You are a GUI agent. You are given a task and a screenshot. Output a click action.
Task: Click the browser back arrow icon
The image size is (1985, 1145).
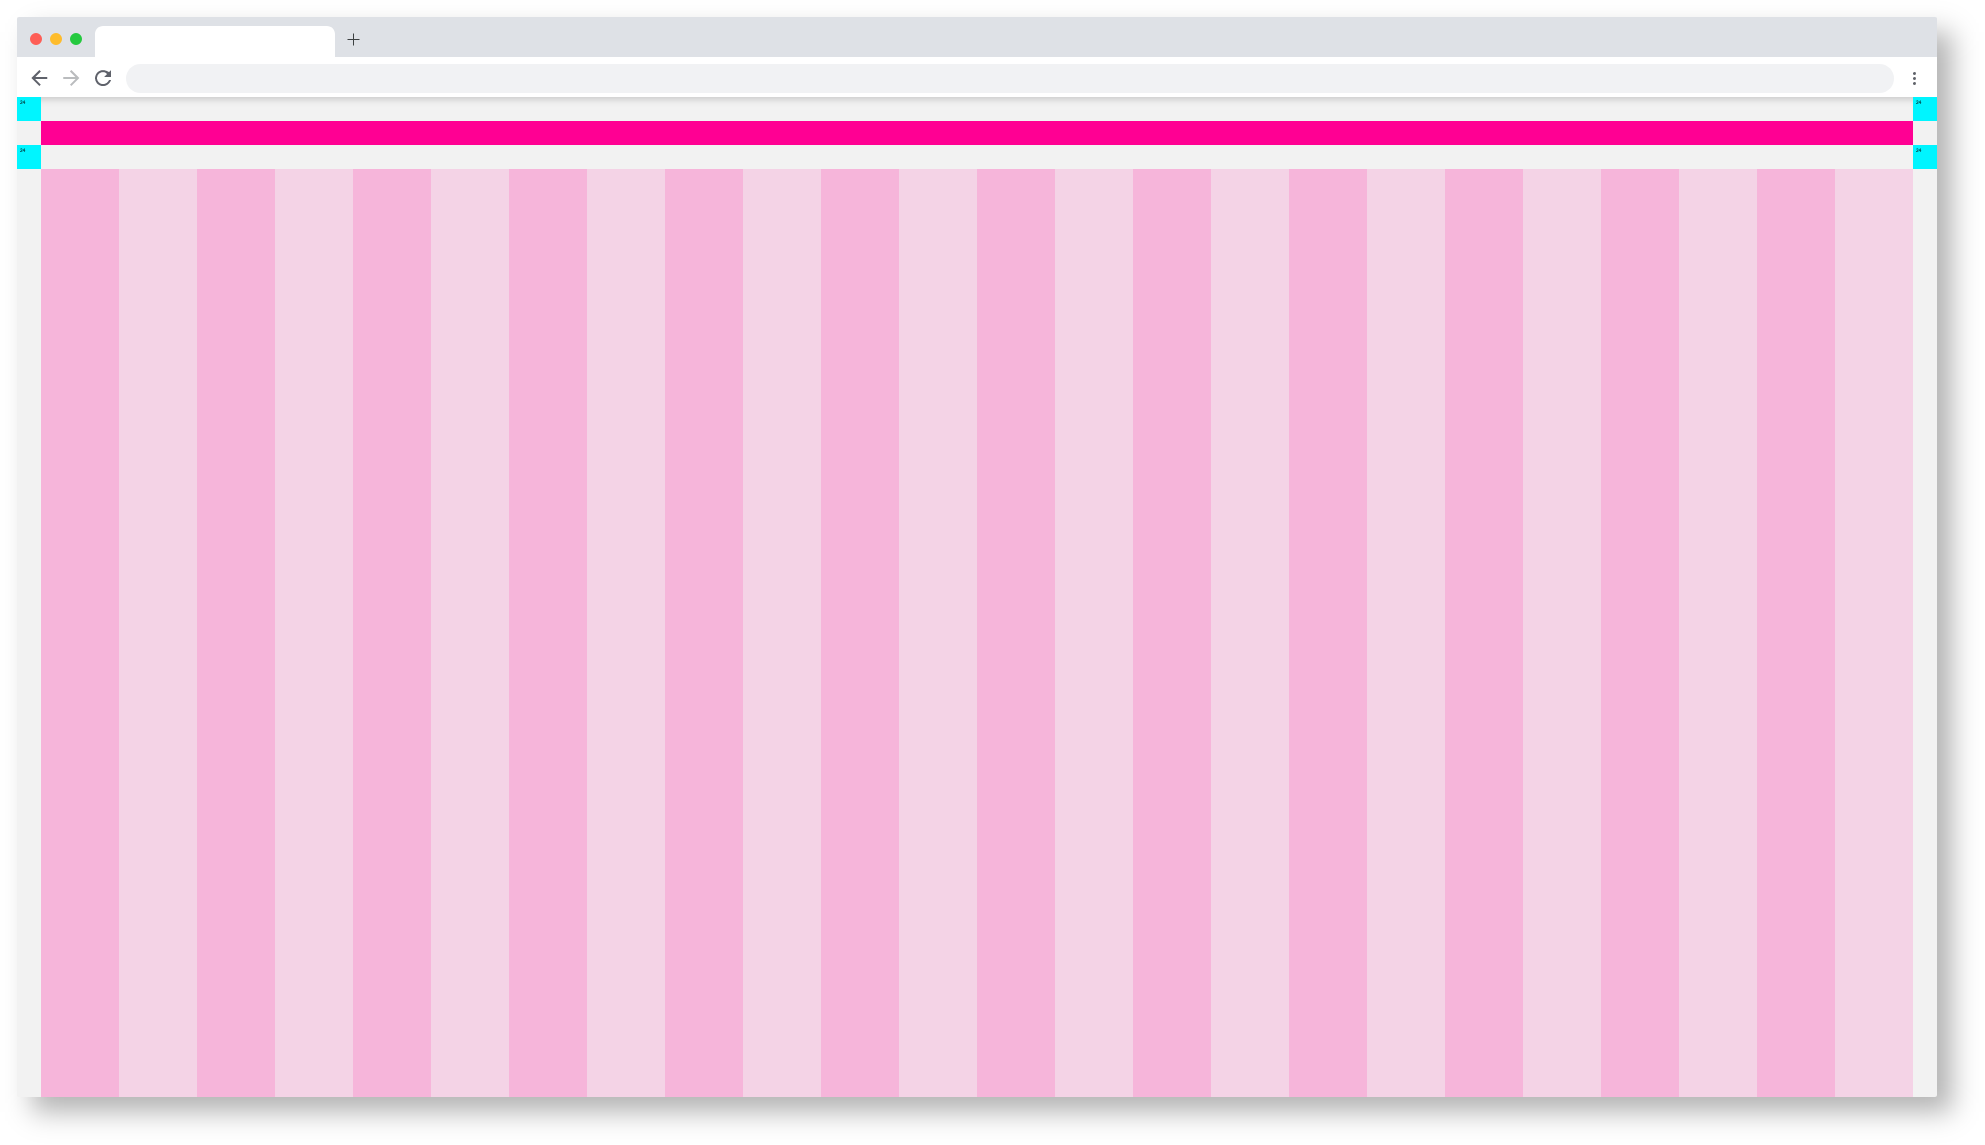39,77
